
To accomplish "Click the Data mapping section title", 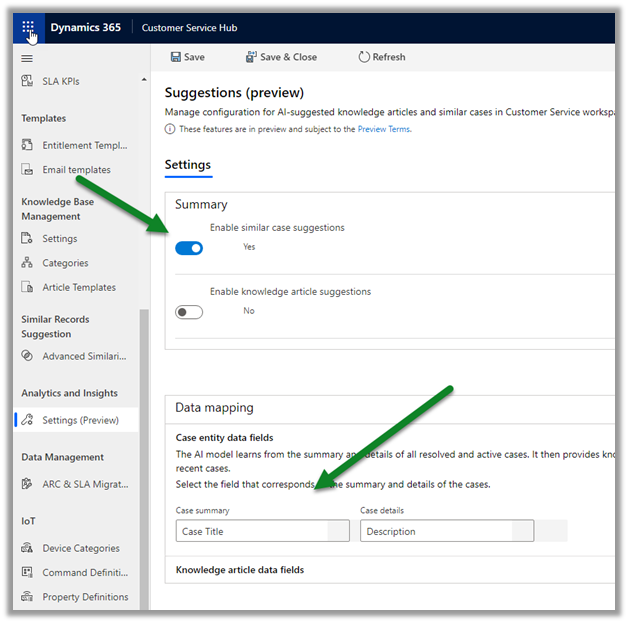I will (214, 408).
